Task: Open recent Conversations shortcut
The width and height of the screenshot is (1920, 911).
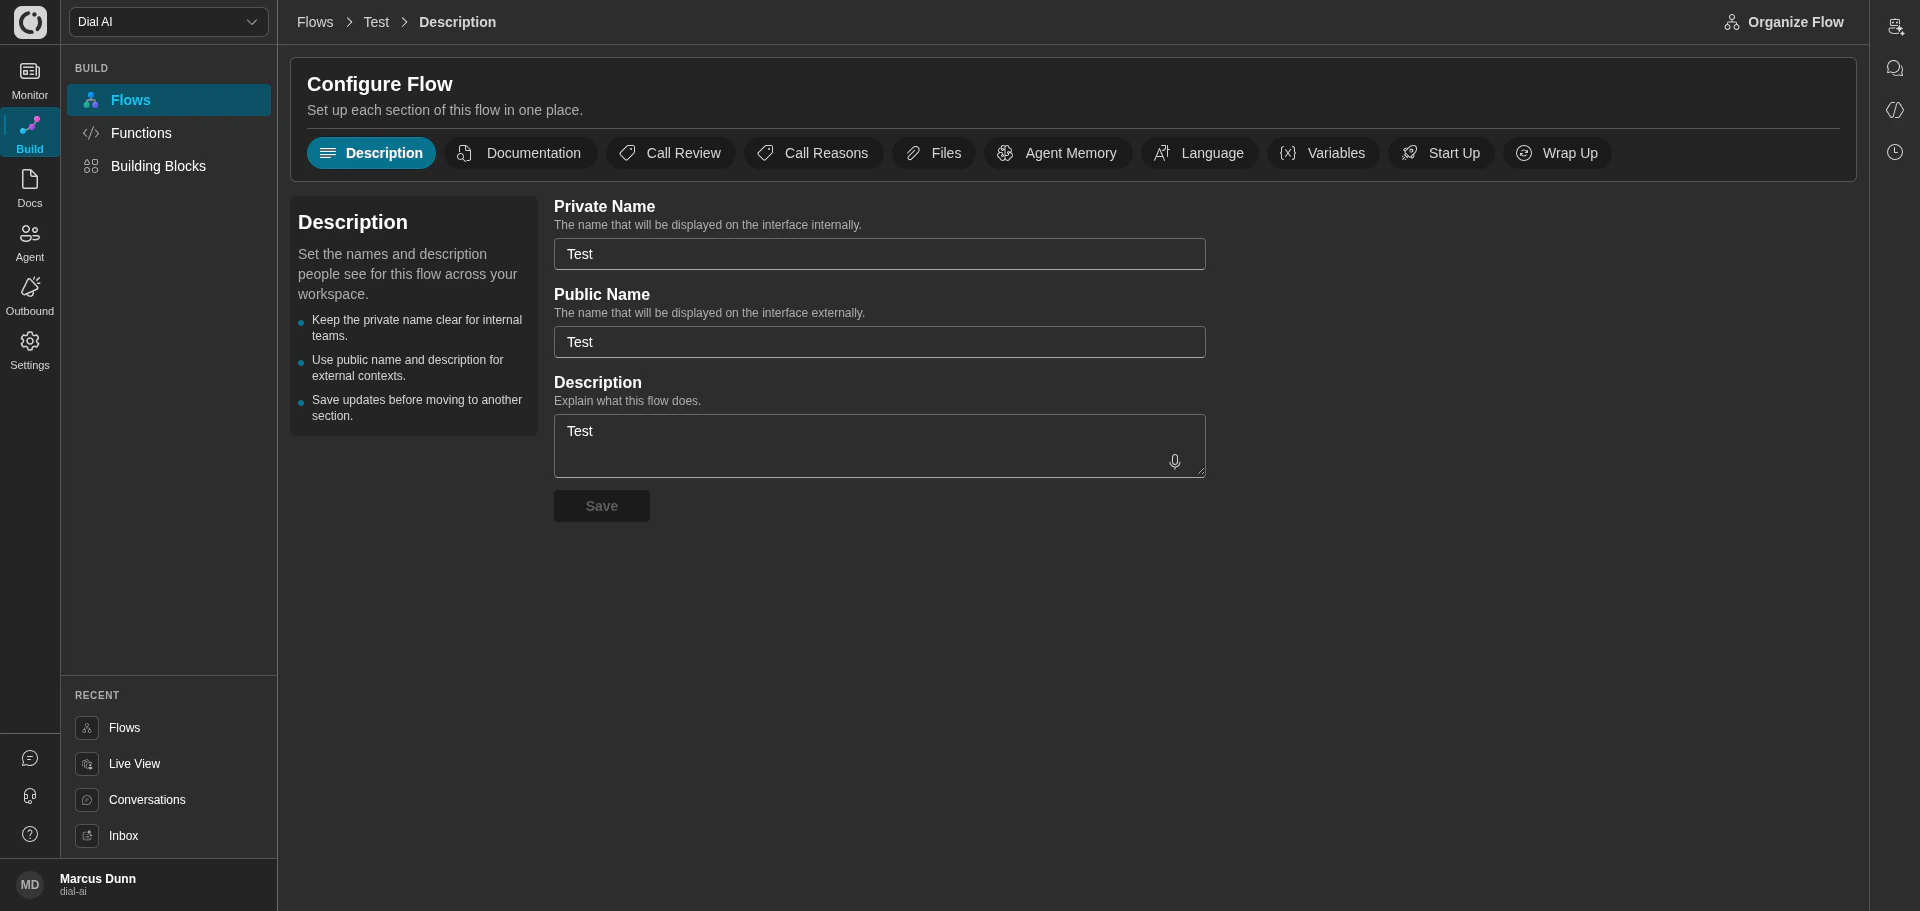Action: (x=168, y=800)
